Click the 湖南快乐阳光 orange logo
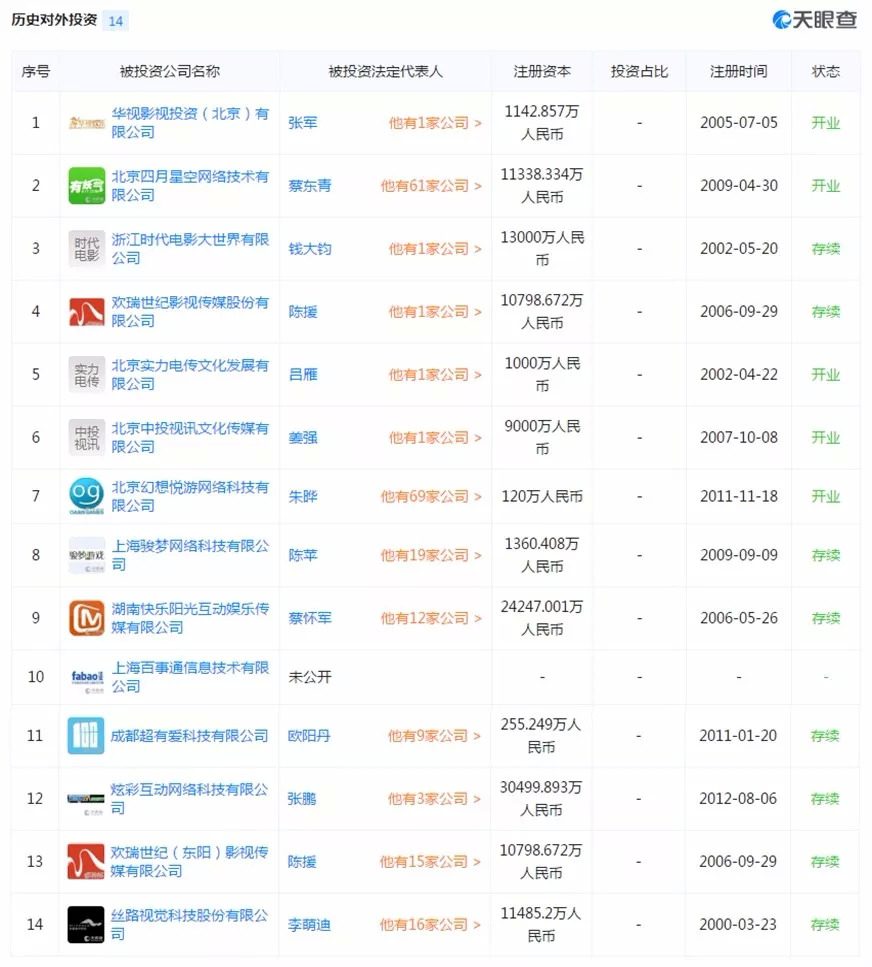This screenshot has height=967, width=872. (x=86, y=618)
